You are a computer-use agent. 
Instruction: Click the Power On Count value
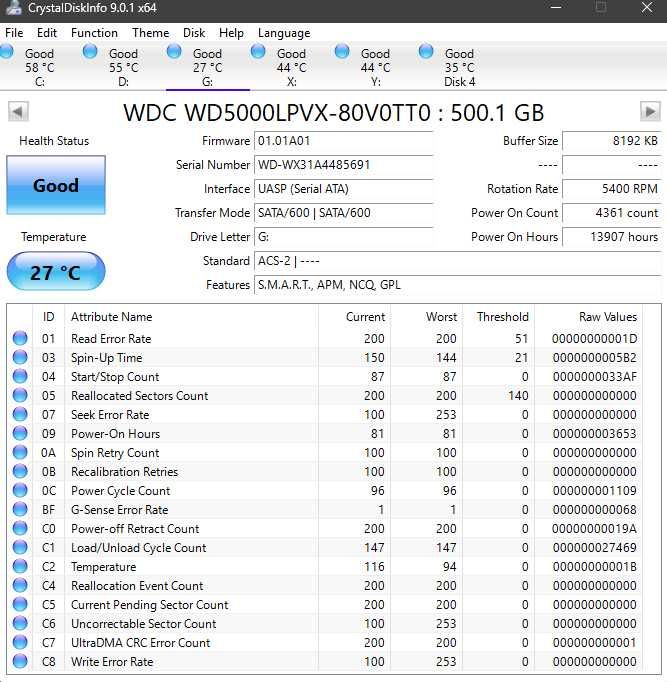pyautogui.click(x=612, y=213)
